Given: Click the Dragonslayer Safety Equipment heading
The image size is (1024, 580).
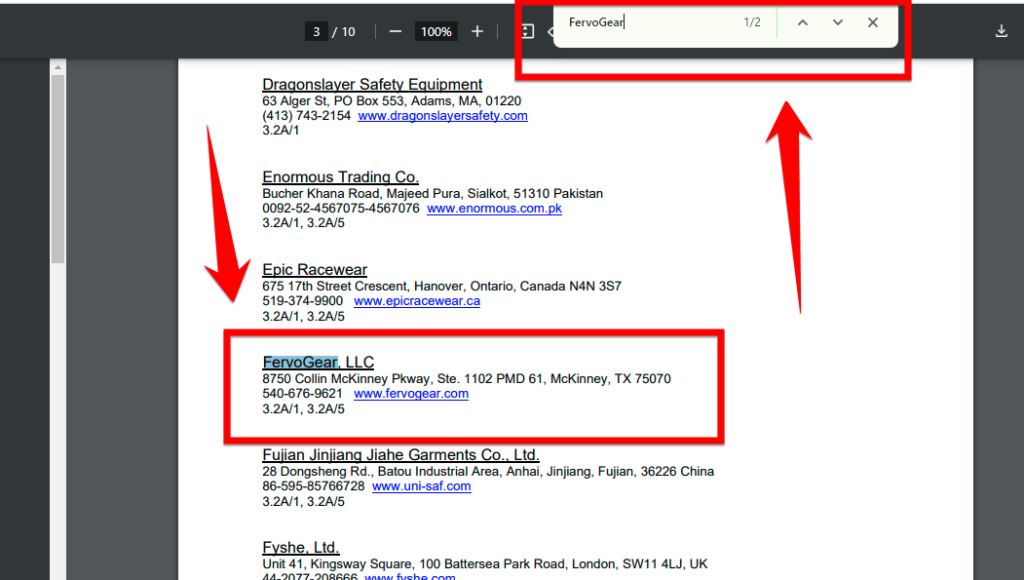Looking at the screenshot, I should coord(372,84).
